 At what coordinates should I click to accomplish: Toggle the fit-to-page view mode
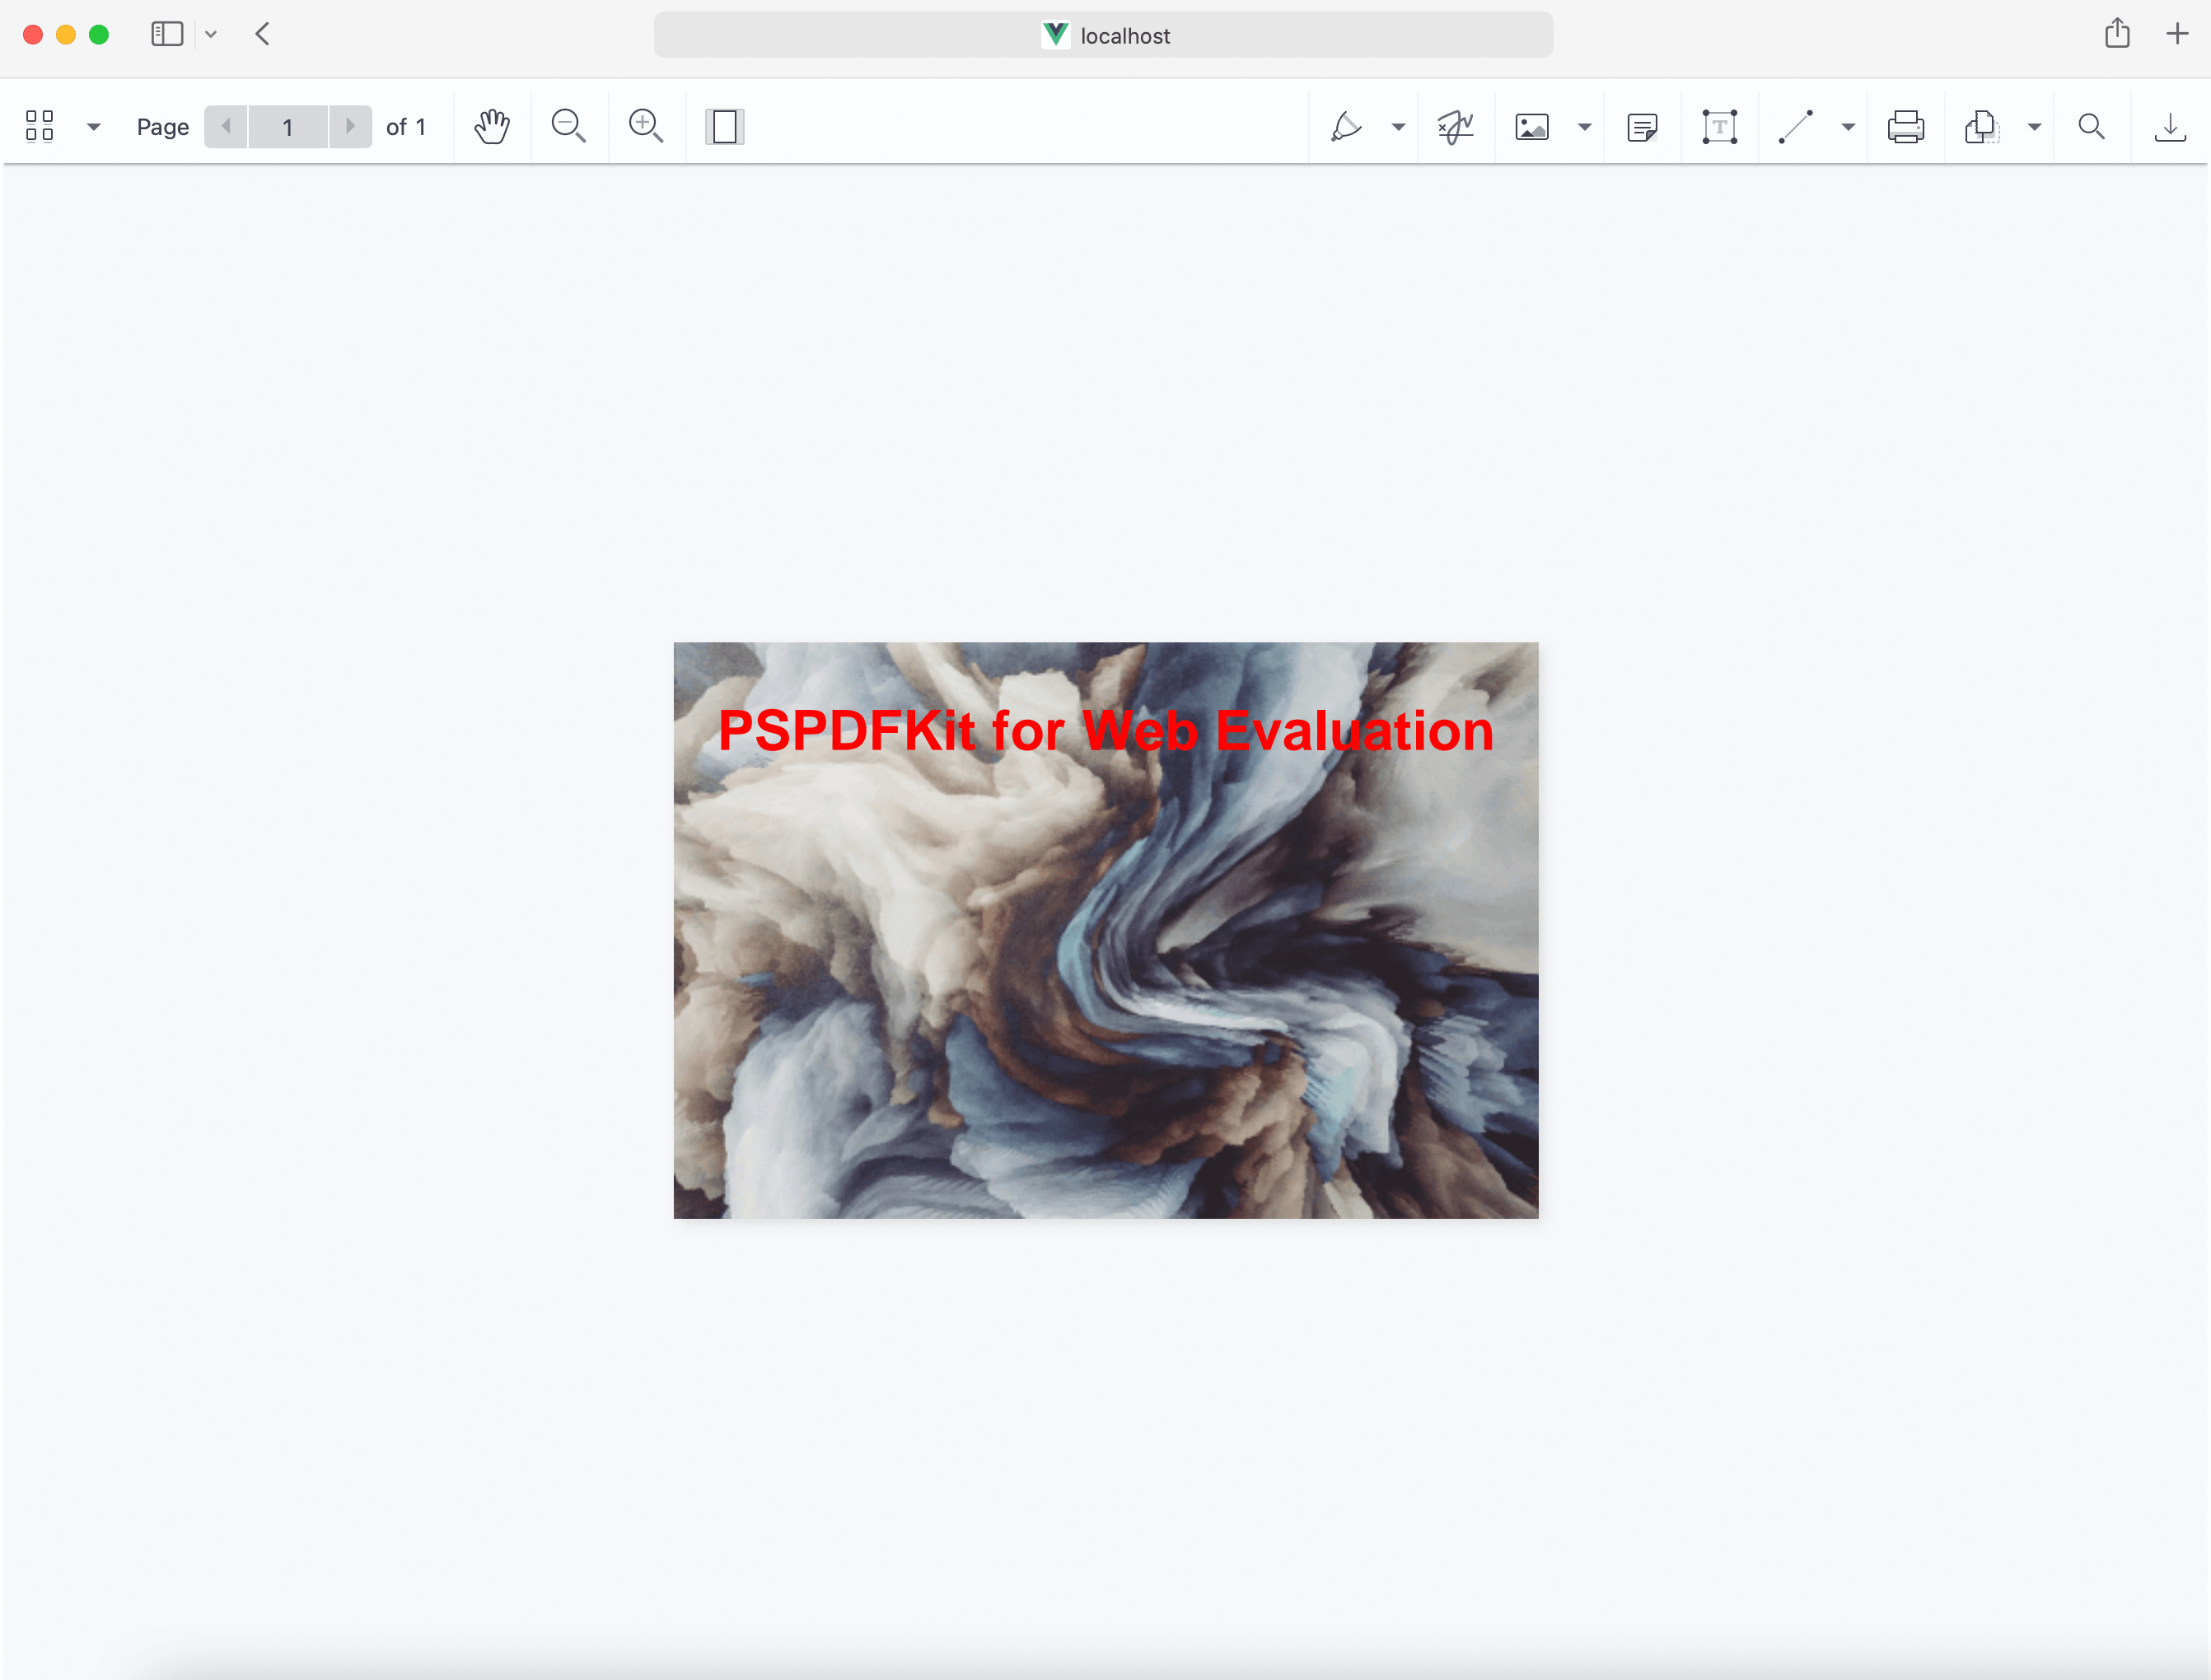coord(725,126)
